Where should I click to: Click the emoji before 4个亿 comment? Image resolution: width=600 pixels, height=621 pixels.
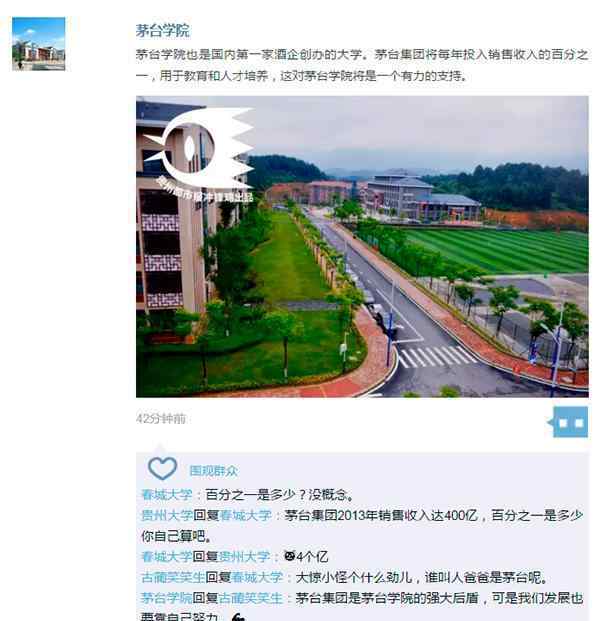290,556
